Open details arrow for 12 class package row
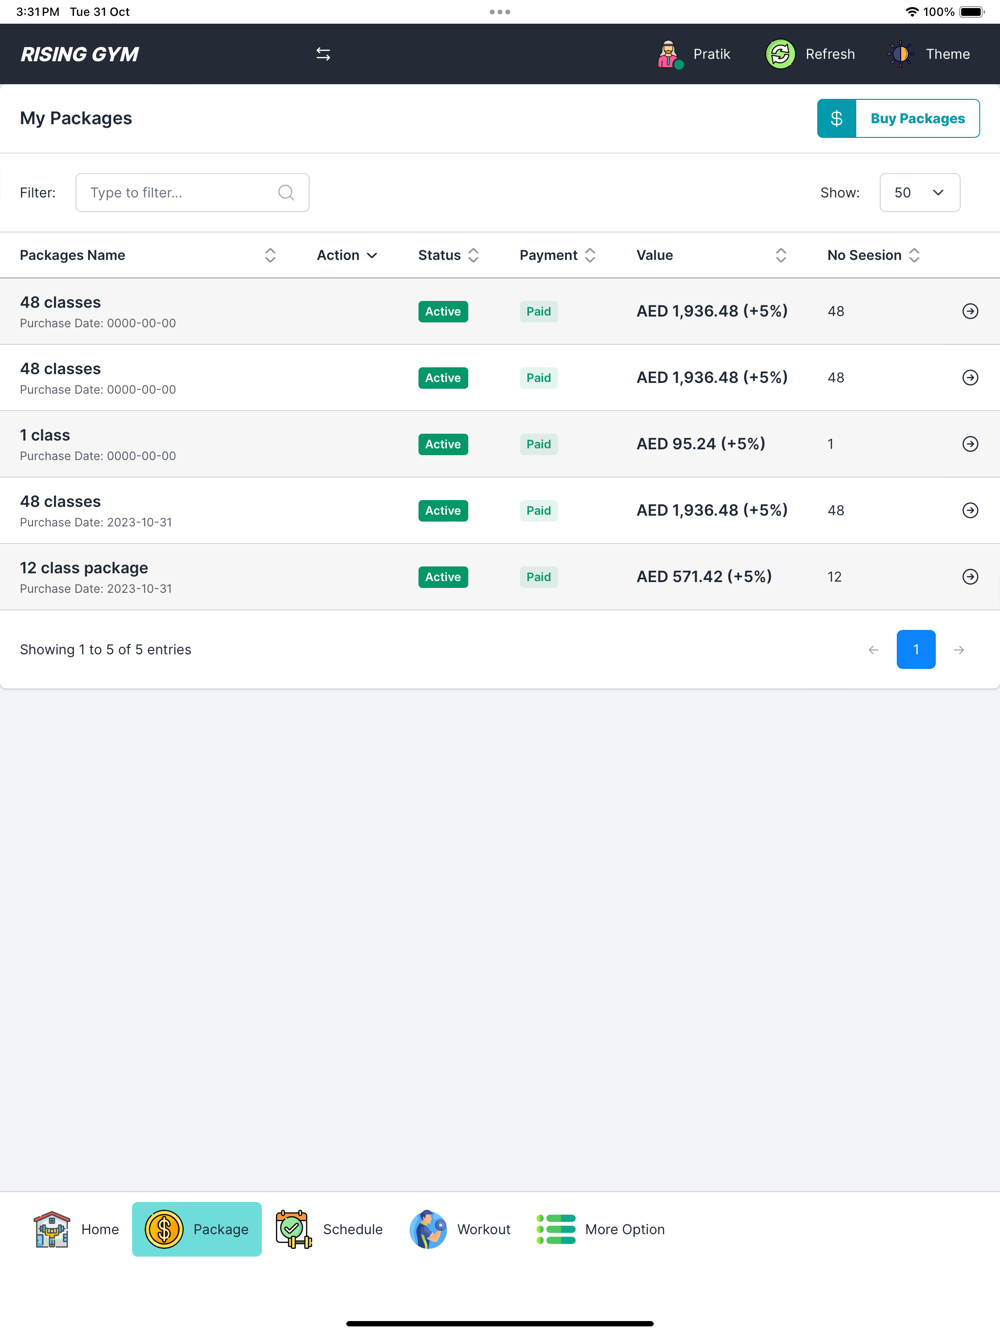Viewport: 1000px width, 1334px height. pyautogui.click(x=970, y=577)
